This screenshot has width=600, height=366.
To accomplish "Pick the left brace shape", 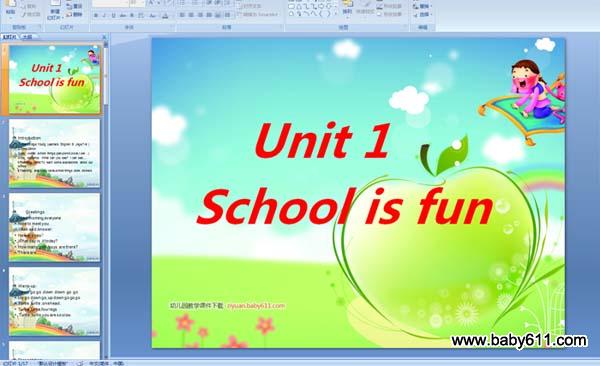I will (x=321, y=14).
